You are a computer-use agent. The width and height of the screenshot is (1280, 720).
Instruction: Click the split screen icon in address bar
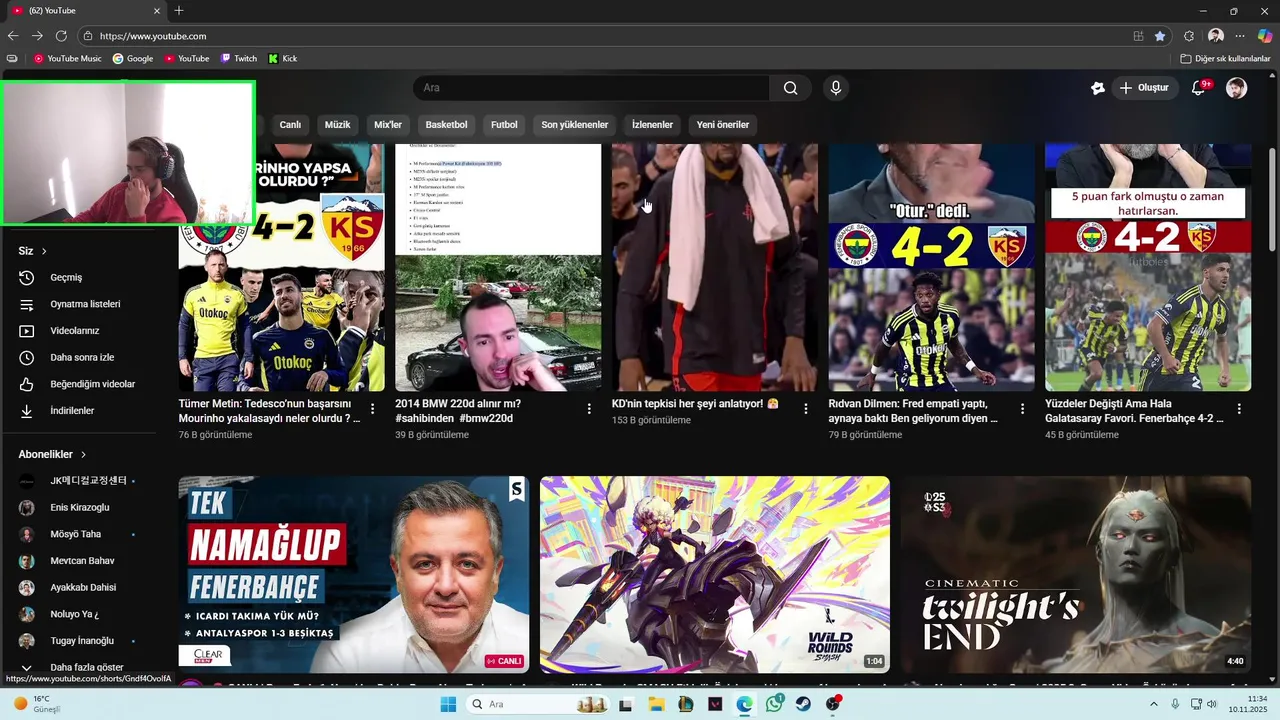(x=1138, y=36)
